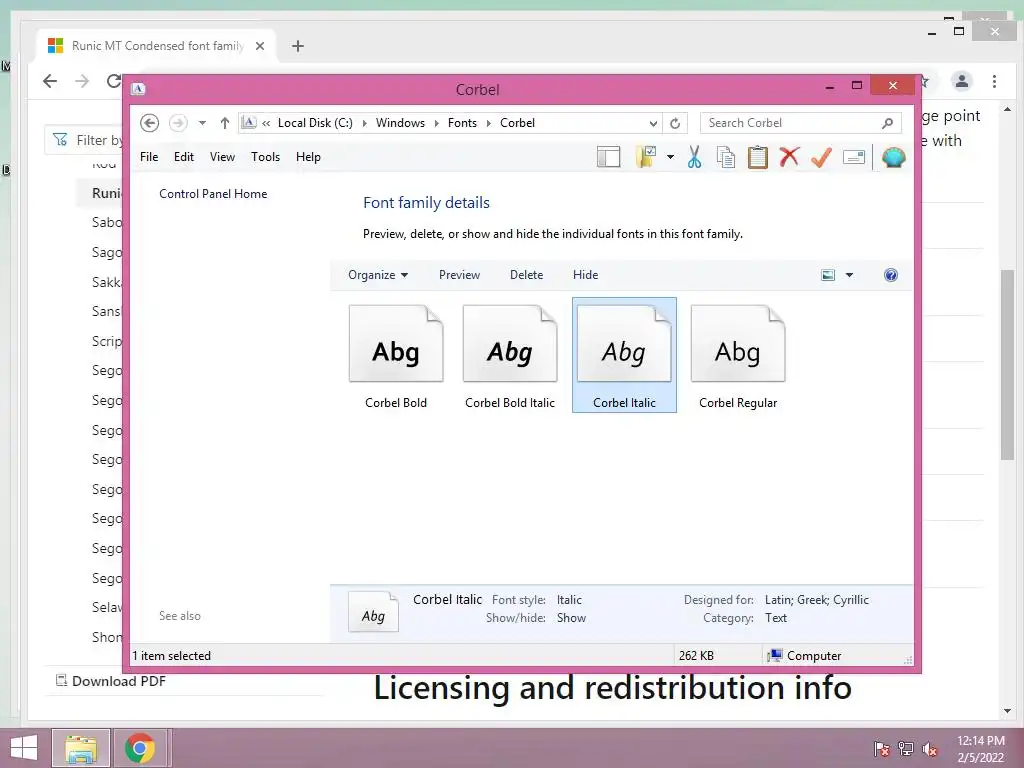Image resolution: width=1024 pixels, height=768 pixels.
Task: Open the File menu
Action: 149,157
